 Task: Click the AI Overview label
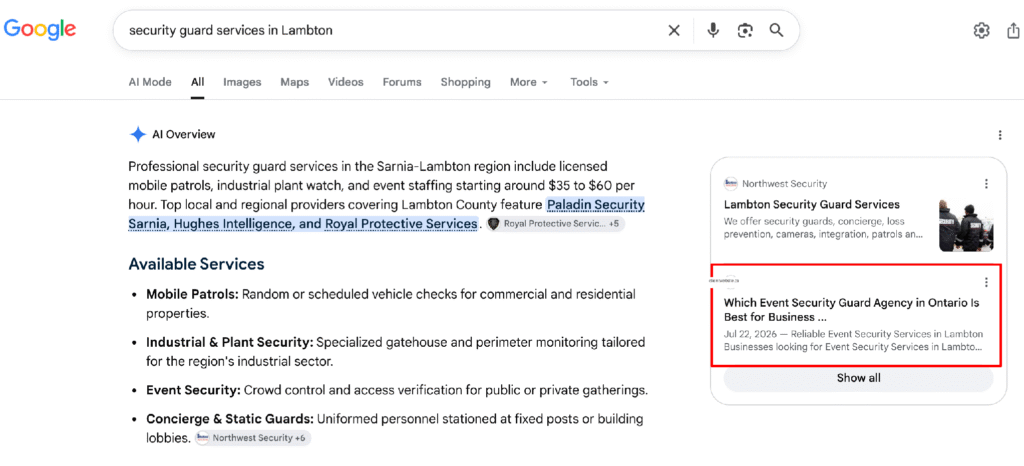[184, 134]
